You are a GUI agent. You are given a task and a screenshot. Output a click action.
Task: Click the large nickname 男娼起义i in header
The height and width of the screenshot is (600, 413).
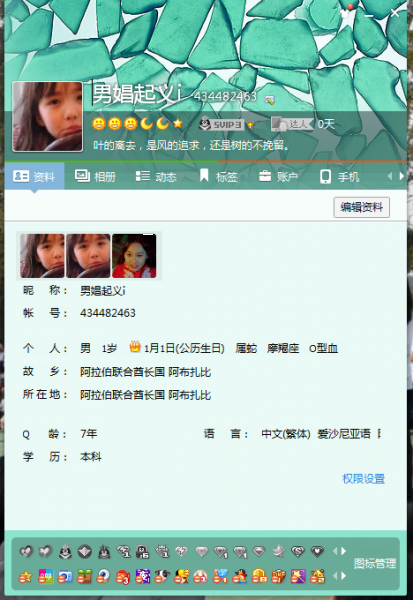[x=137, y=94]
